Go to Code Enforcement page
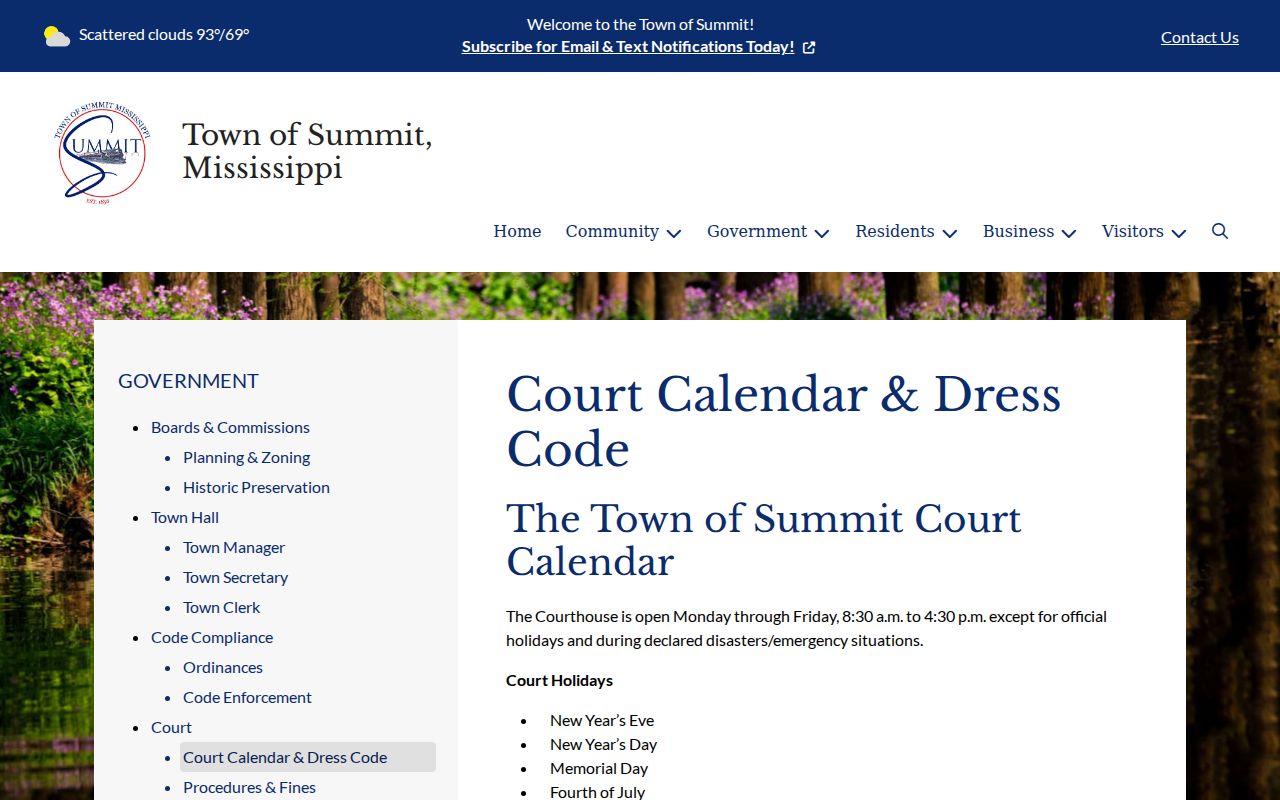 (247, 697)
